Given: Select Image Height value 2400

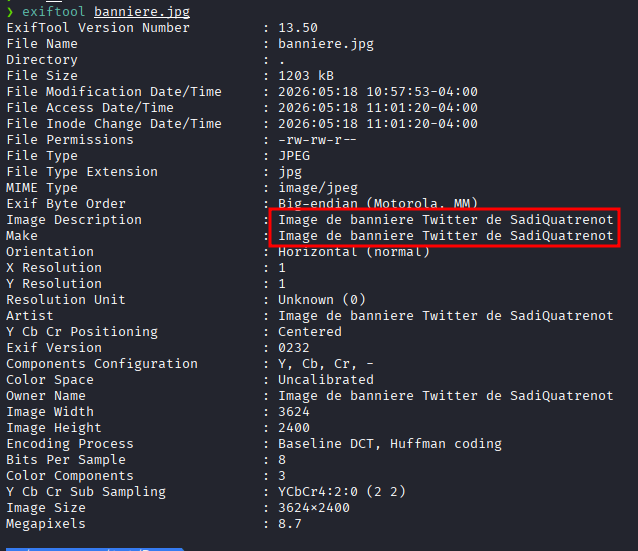Looking at the screenshot, I should pyautogui.click(x=294, y=428).
